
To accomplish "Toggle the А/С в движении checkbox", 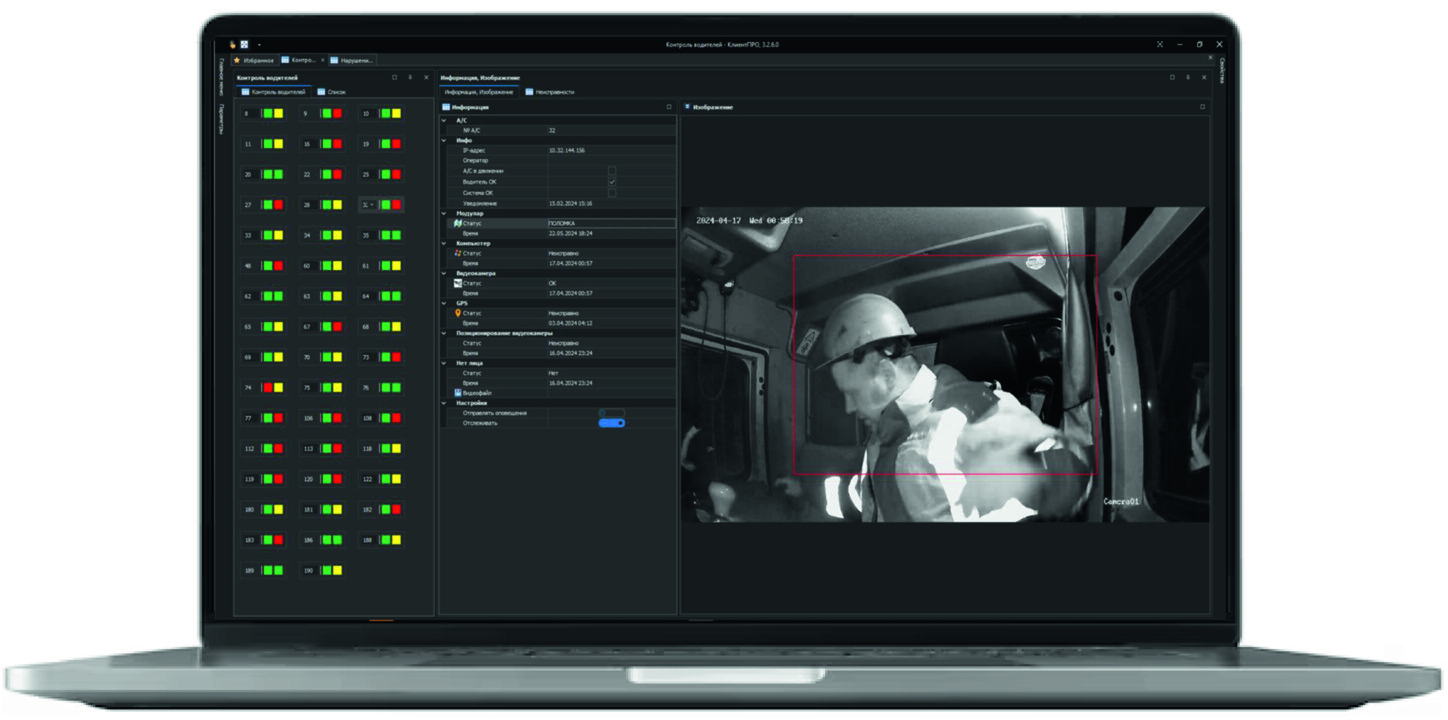I will 612,171.
